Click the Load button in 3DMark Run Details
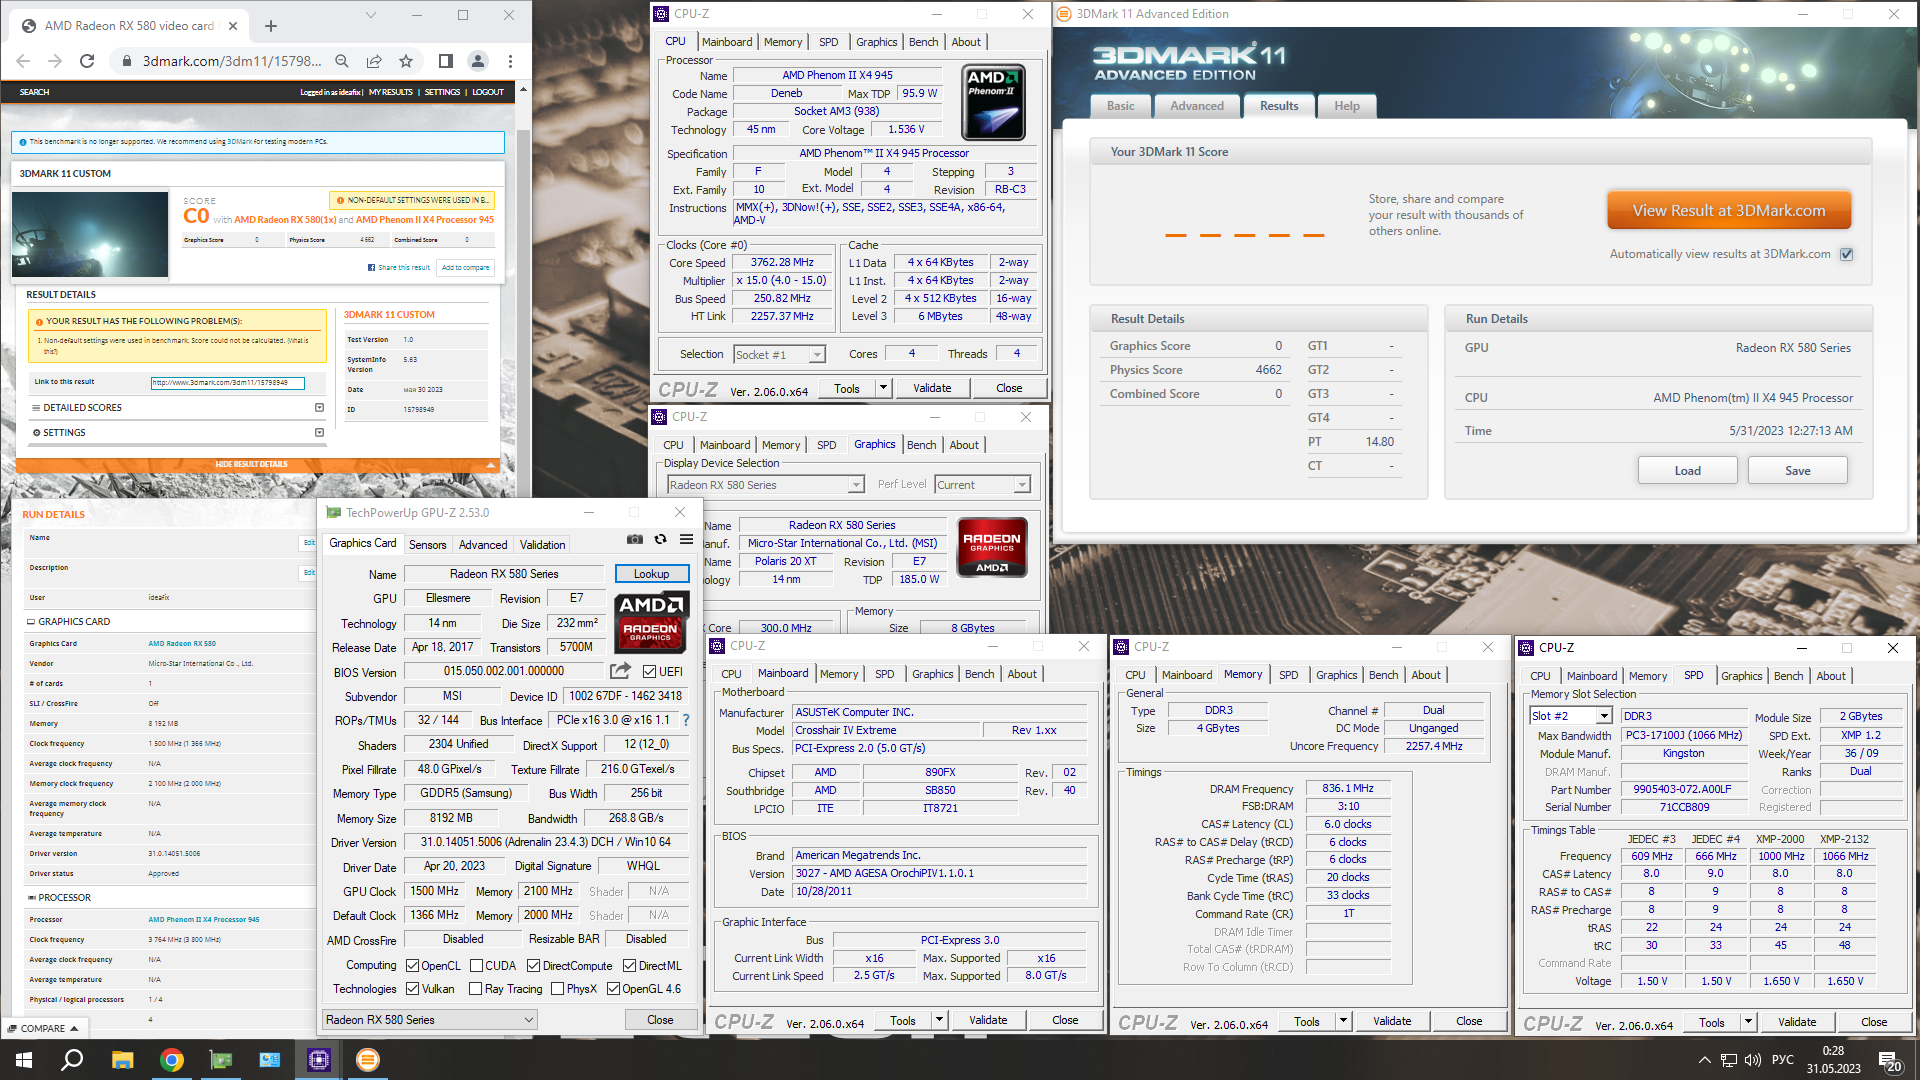The image size is (1920, 1080). tap(1688, 471)
